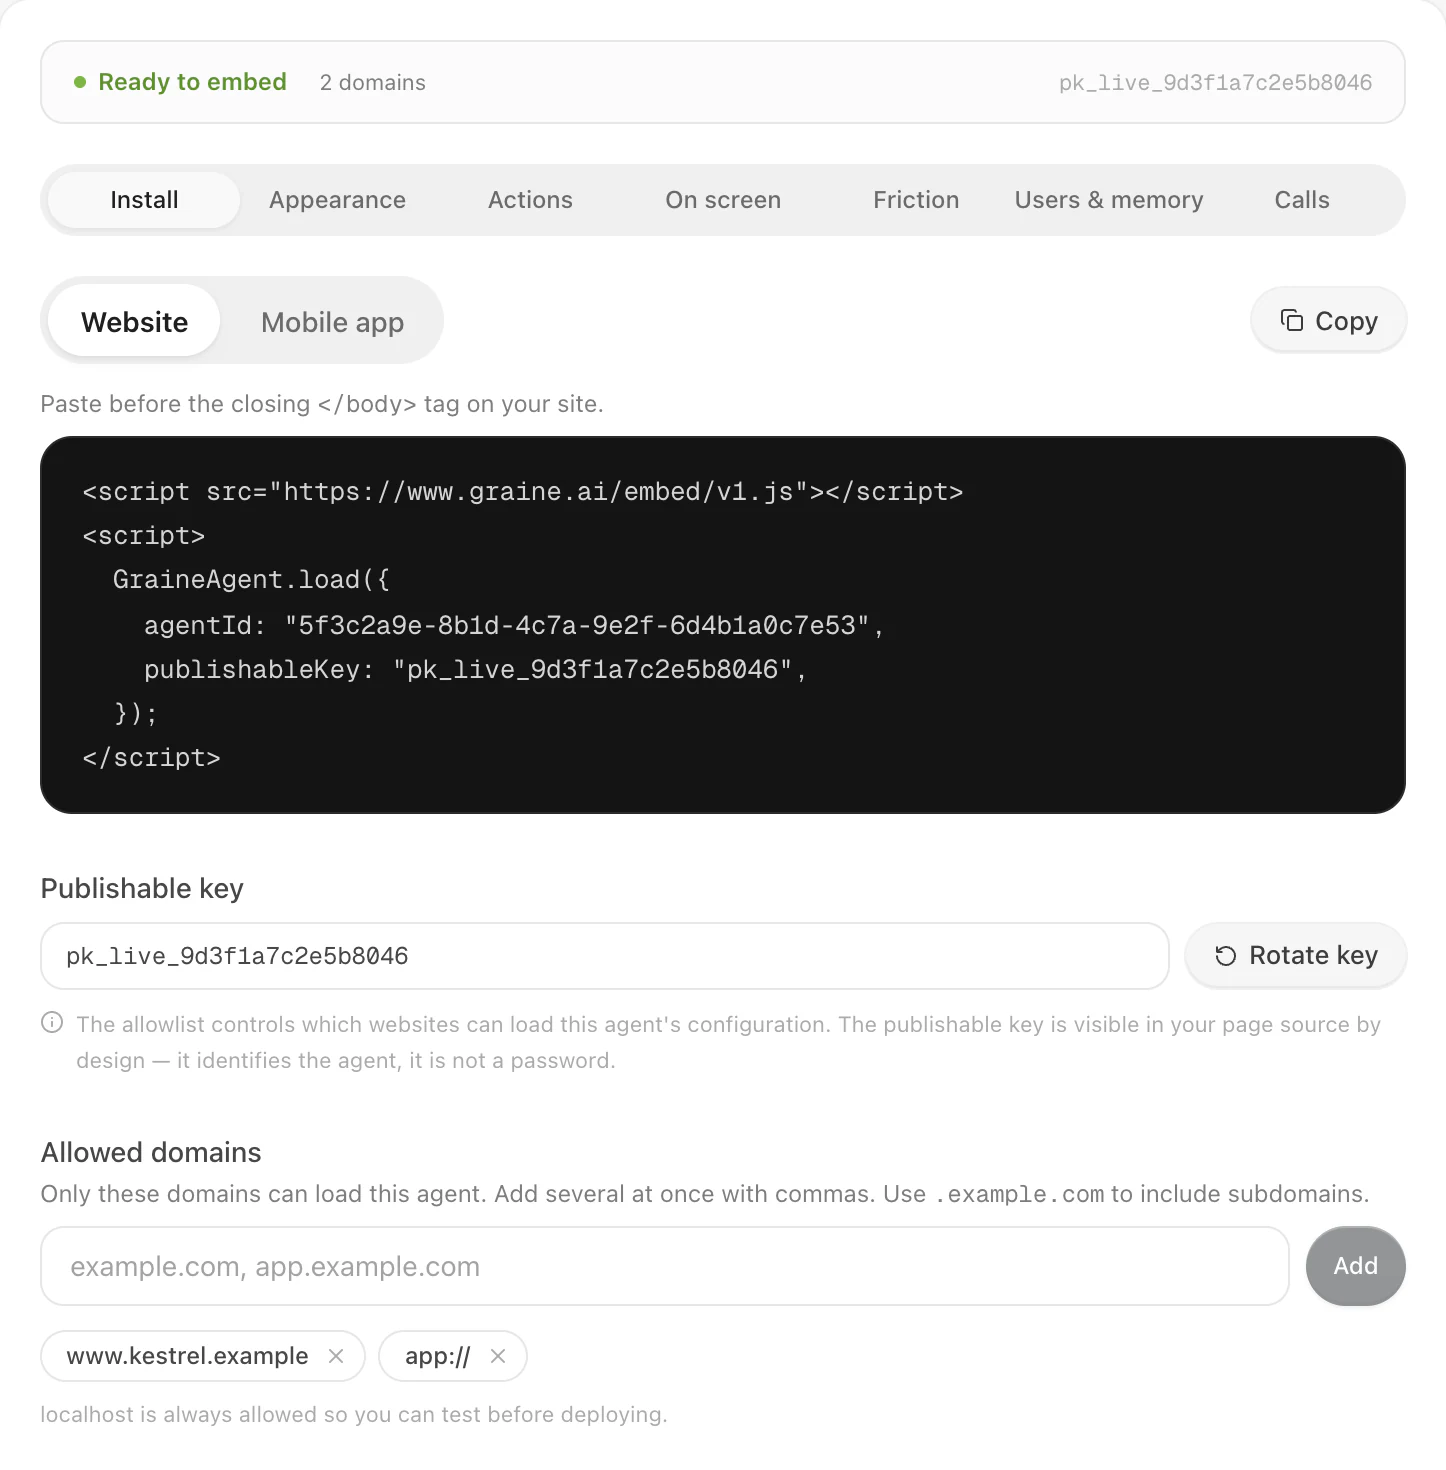The image size is (1446, 1470).
Task: Click the www.kestrel.example domain label
Action: [187, 1356]
